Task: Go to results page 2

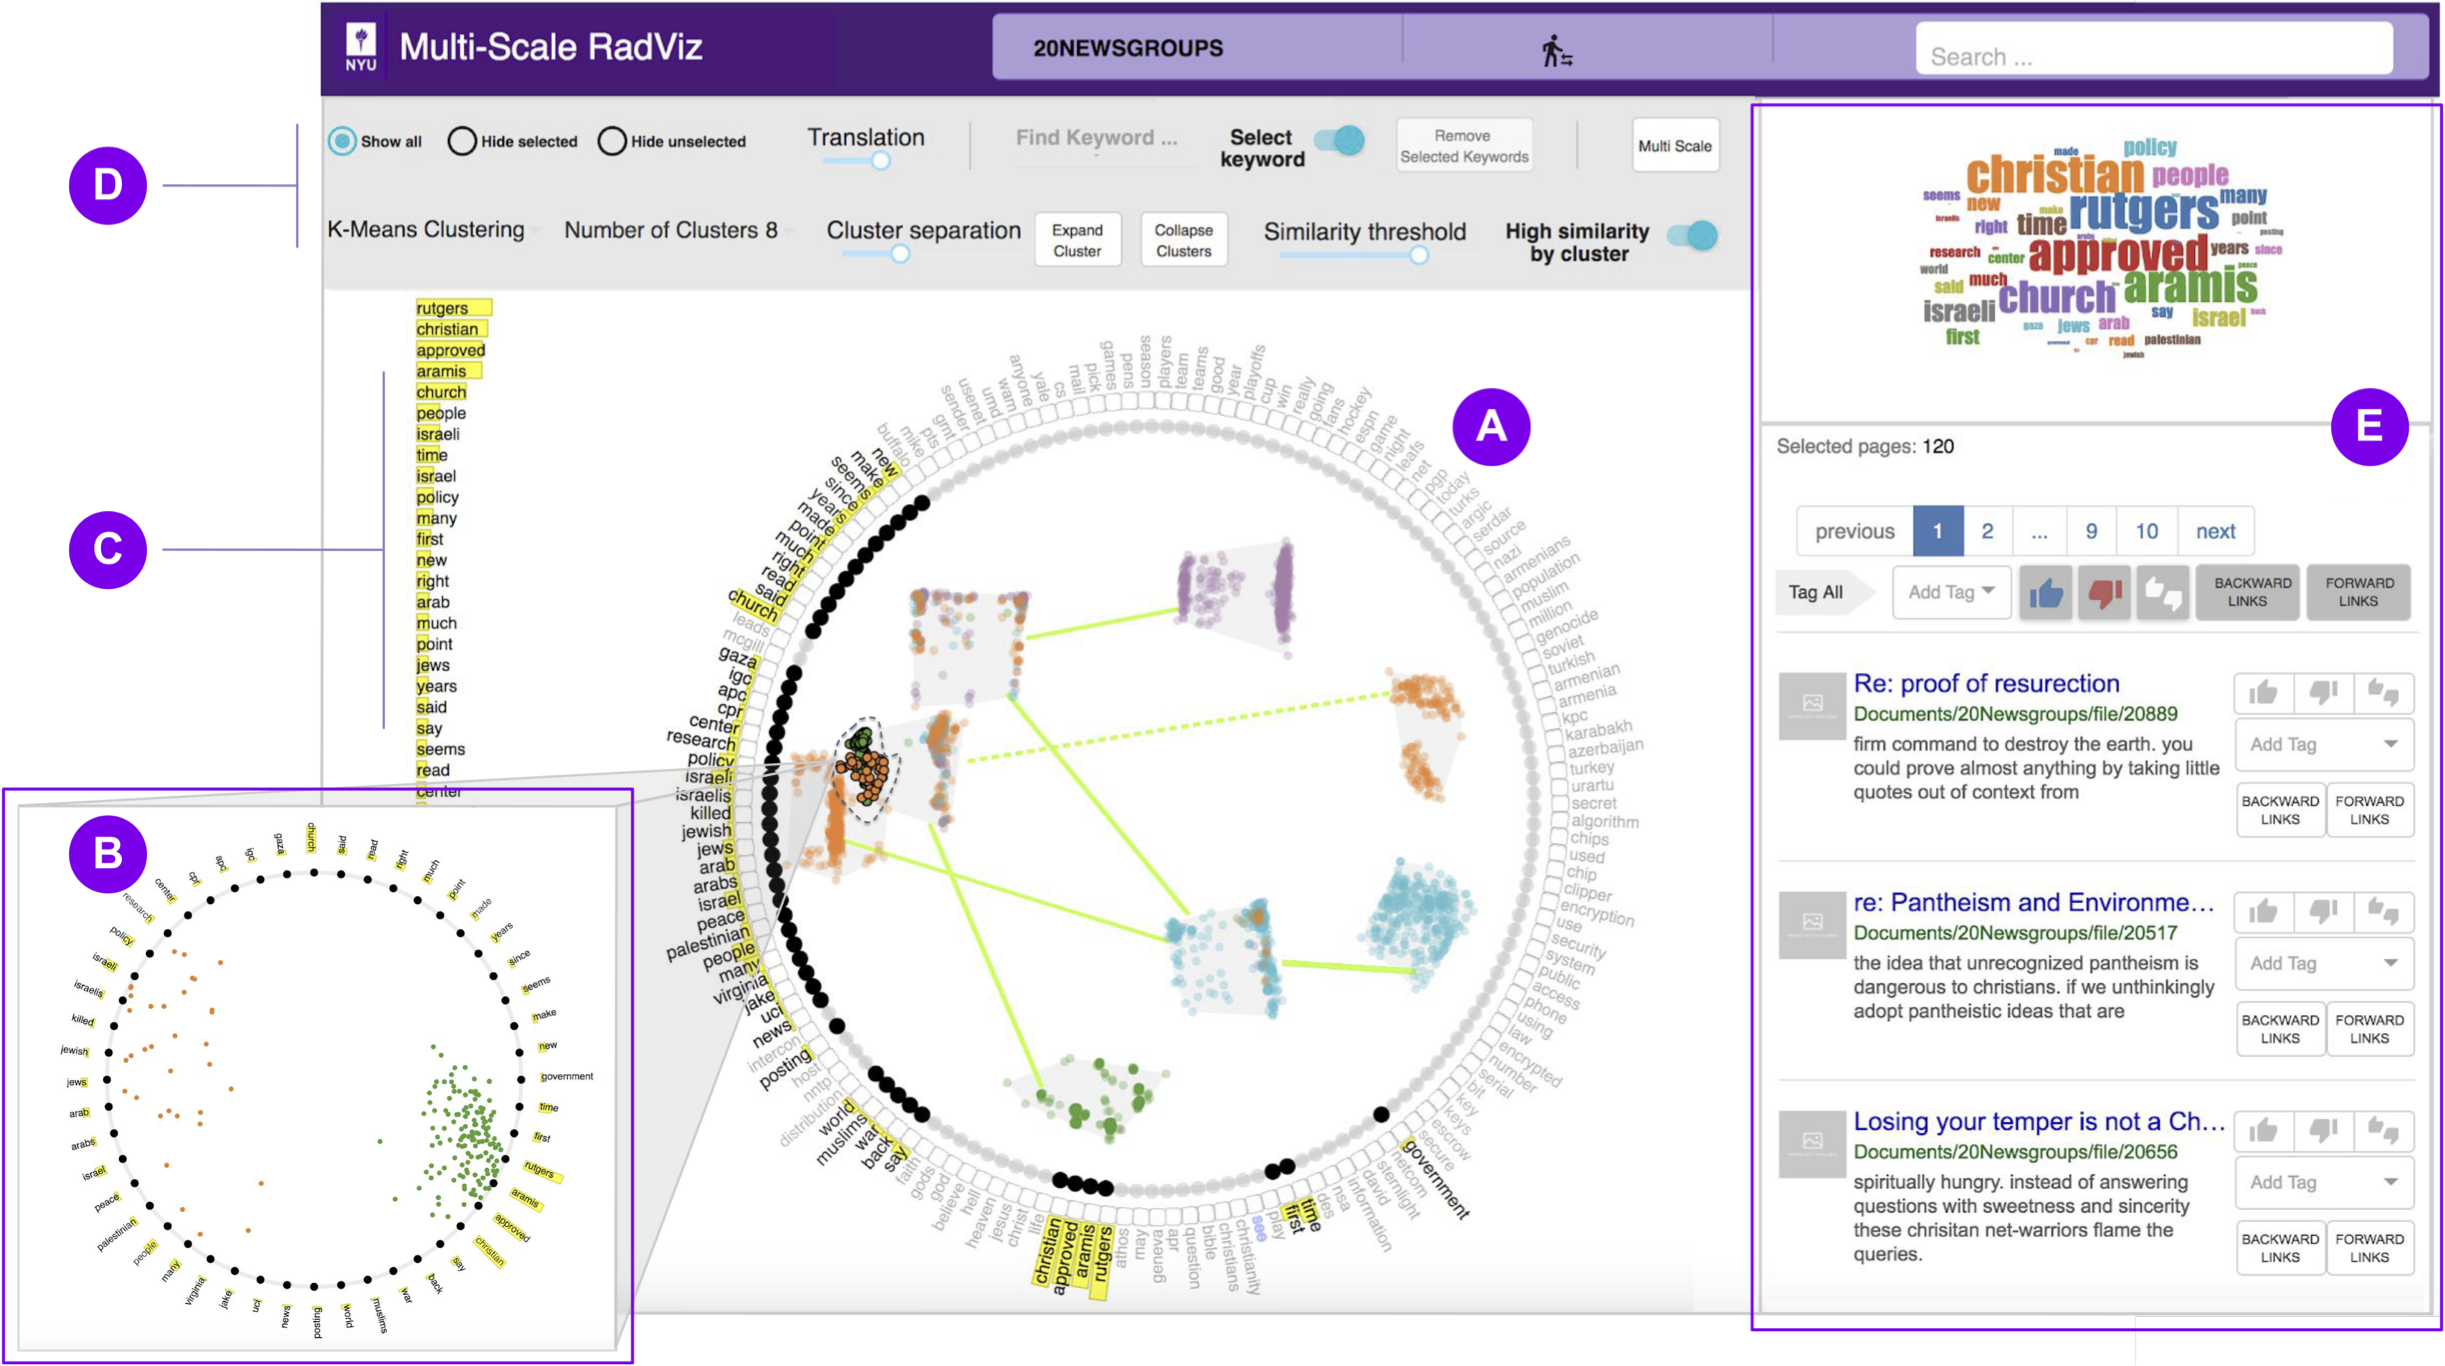Action: [x=1987, y=531]
